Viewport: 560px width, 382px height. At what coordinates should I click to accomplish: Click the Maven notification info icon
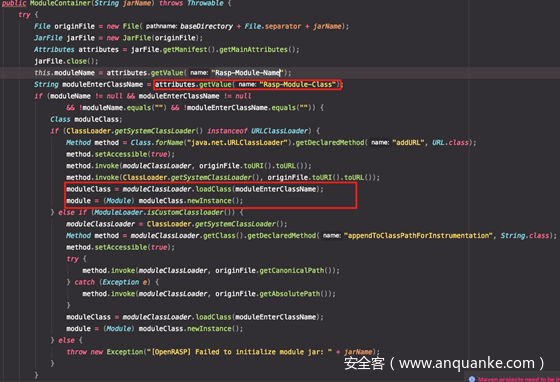point(472,379)
